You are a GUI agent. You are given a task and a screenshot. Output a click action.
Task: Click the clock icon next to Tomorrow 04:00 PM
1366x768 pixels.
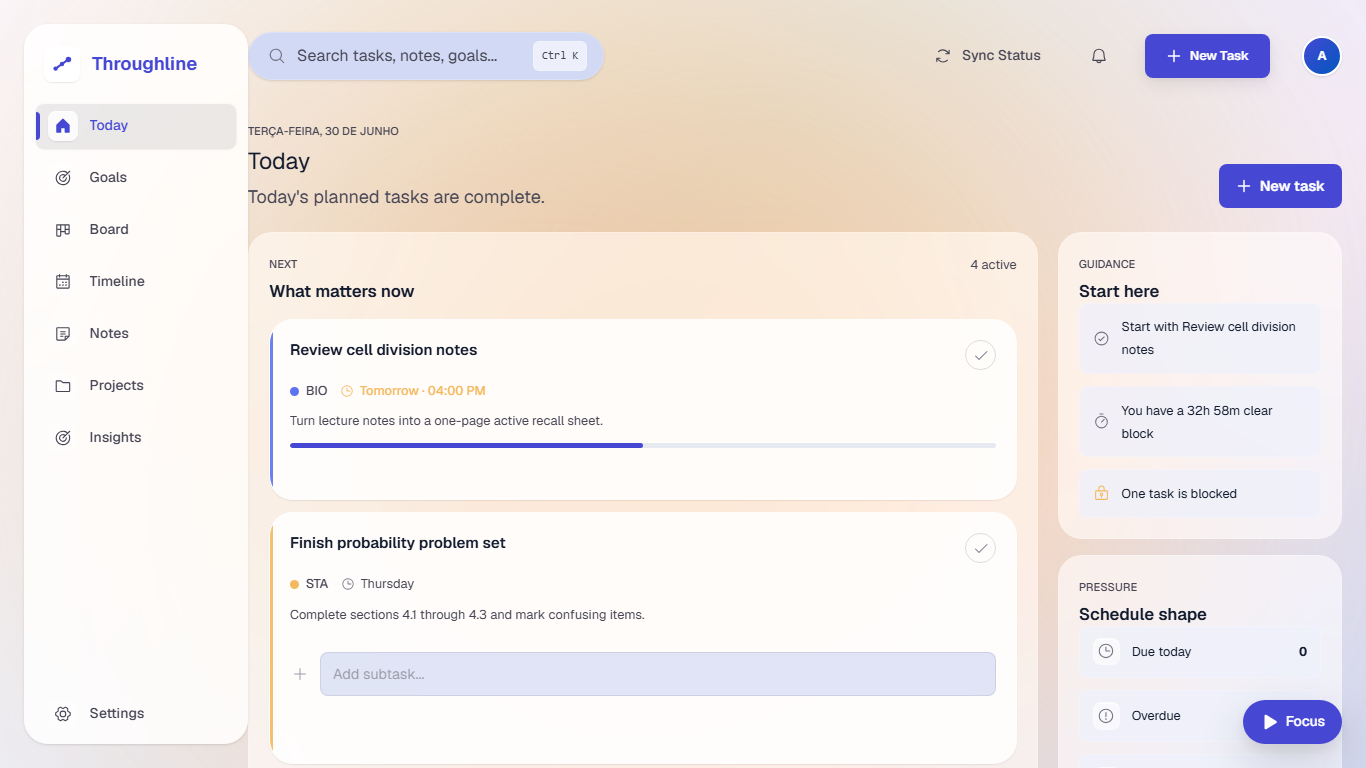point(347,391)
